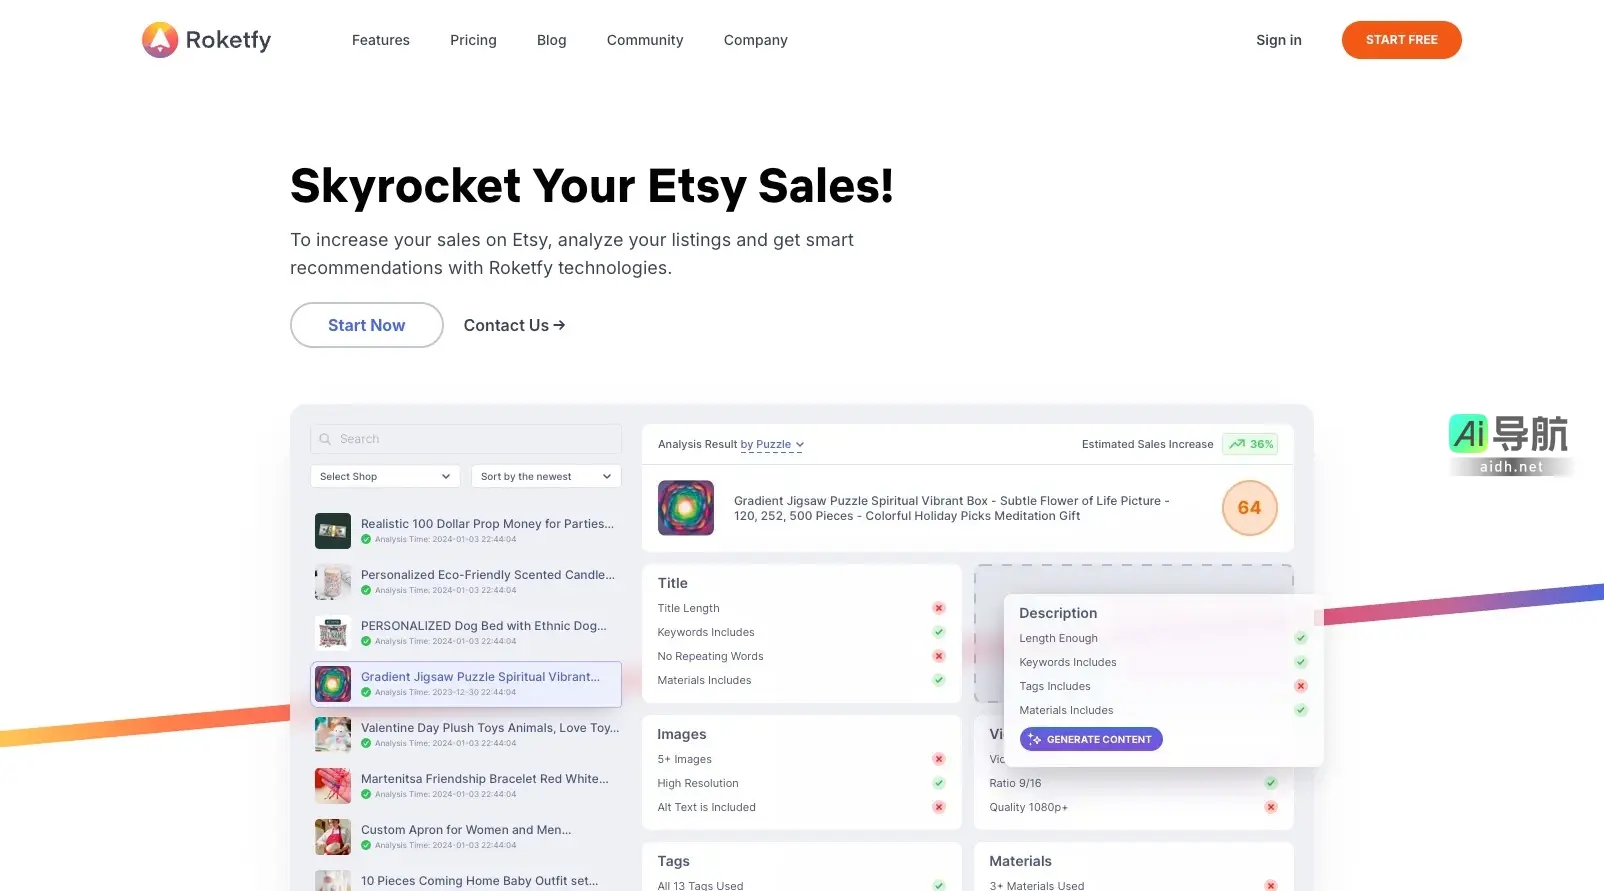Click the Images section heading
This screenshot has height=891, width=1604.
[682, 734]
